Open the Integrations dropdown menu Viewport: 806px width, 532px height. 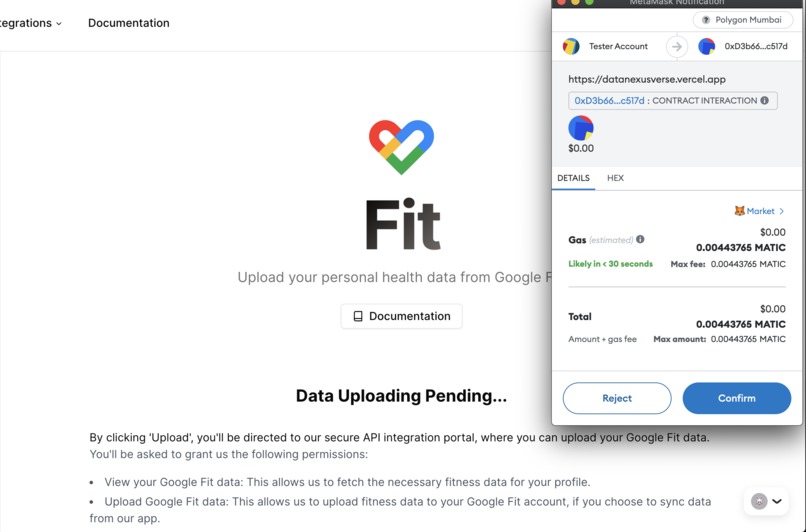tap(30, 23)
